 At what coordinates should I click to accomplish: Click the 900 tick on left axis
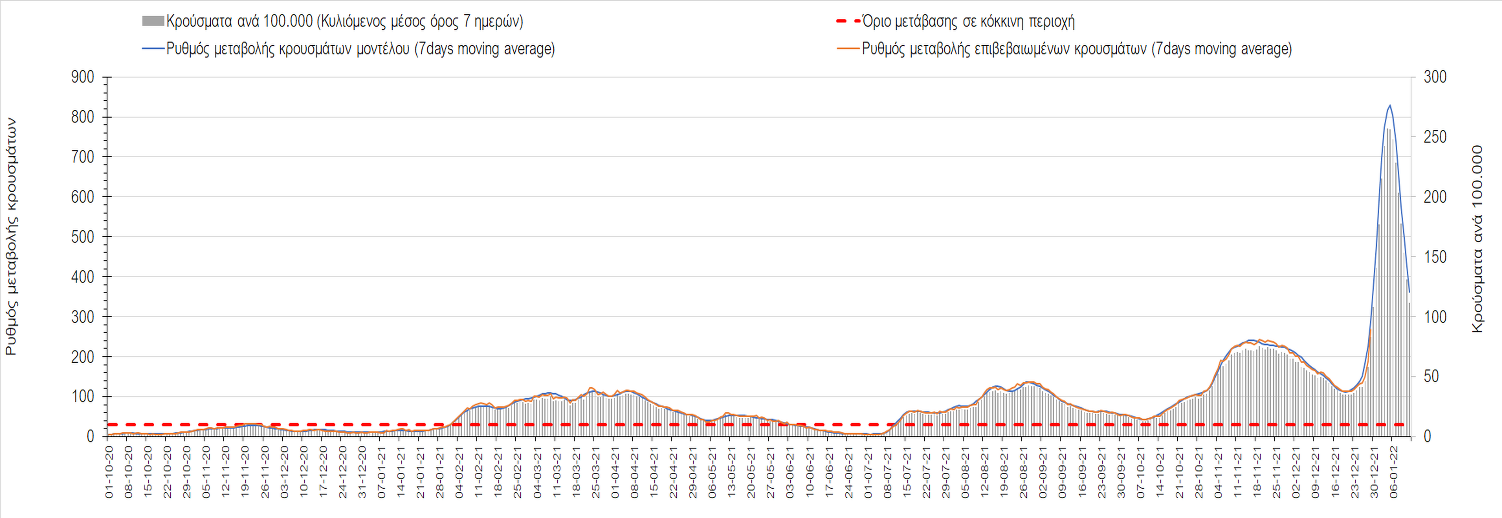[81, 77]
